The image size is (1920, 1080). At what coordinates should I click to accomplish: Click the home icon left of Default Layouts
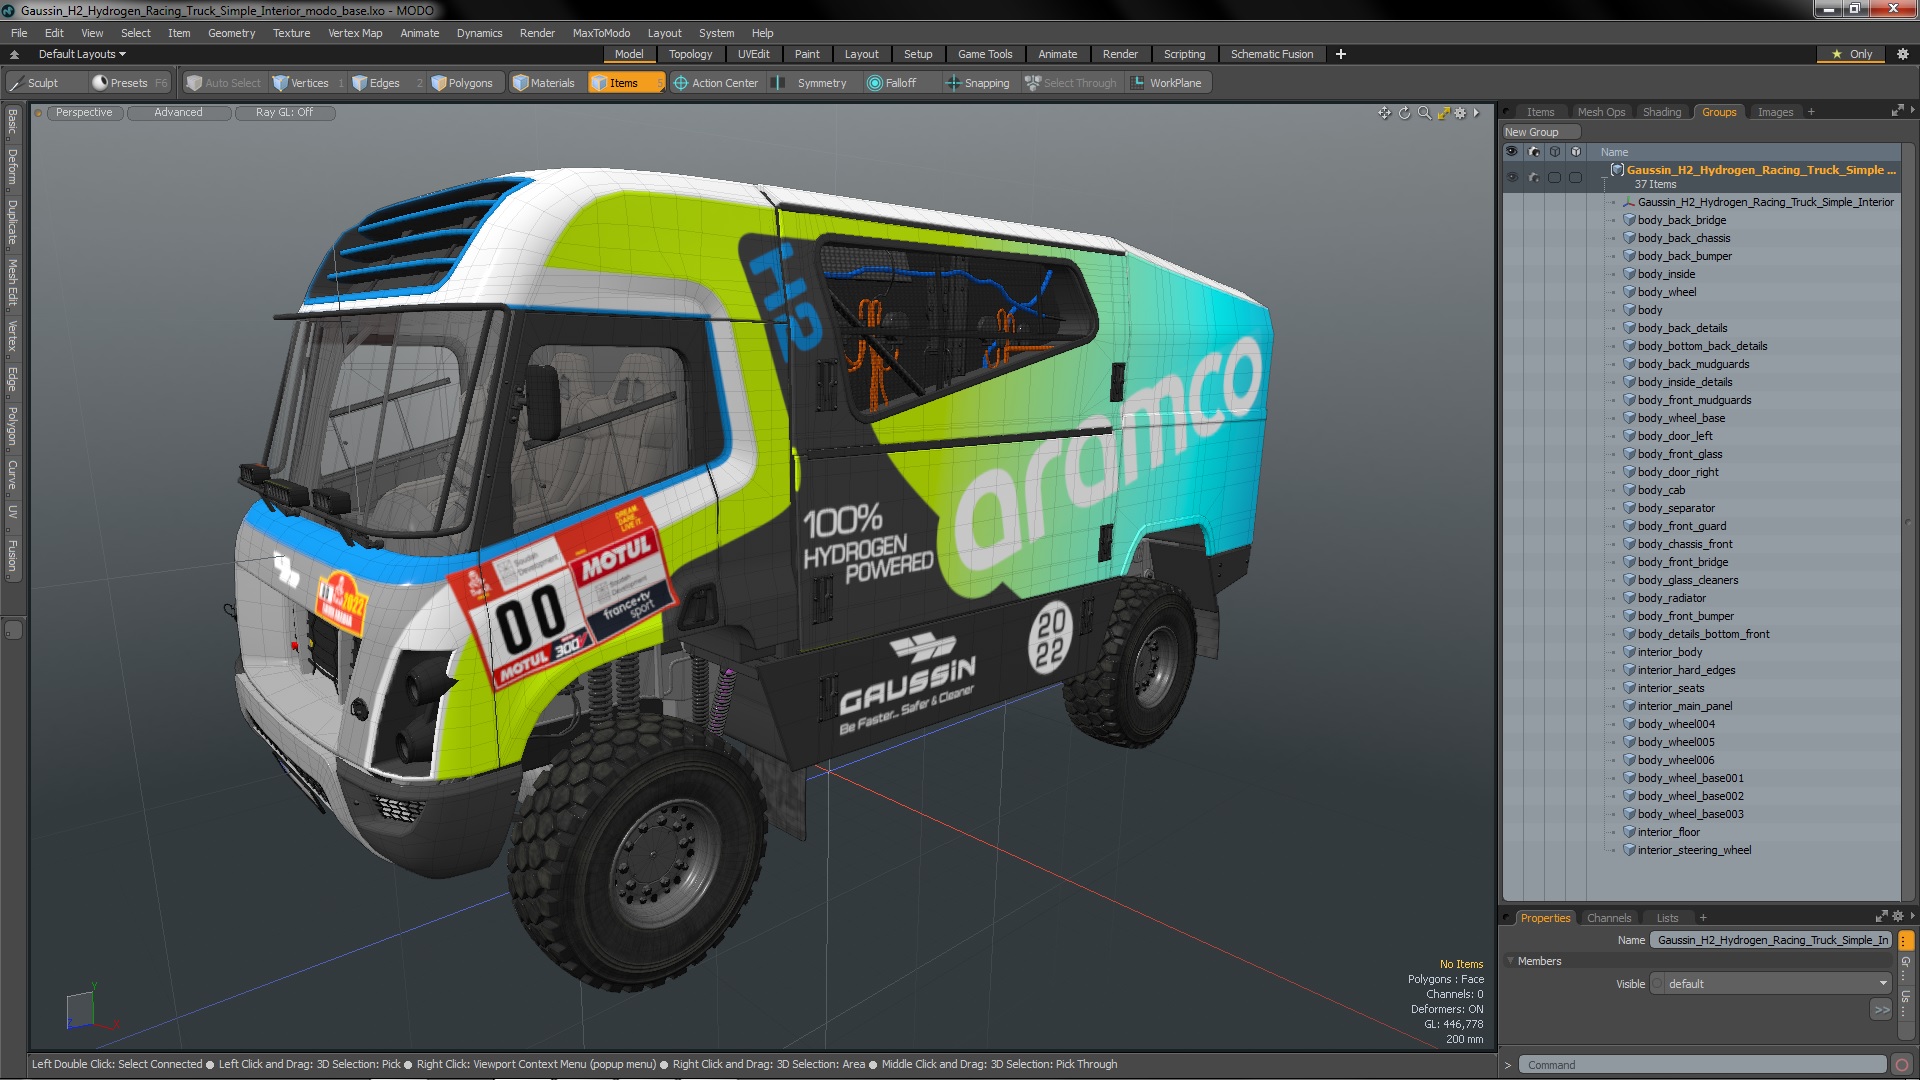(x=14, y=54)
